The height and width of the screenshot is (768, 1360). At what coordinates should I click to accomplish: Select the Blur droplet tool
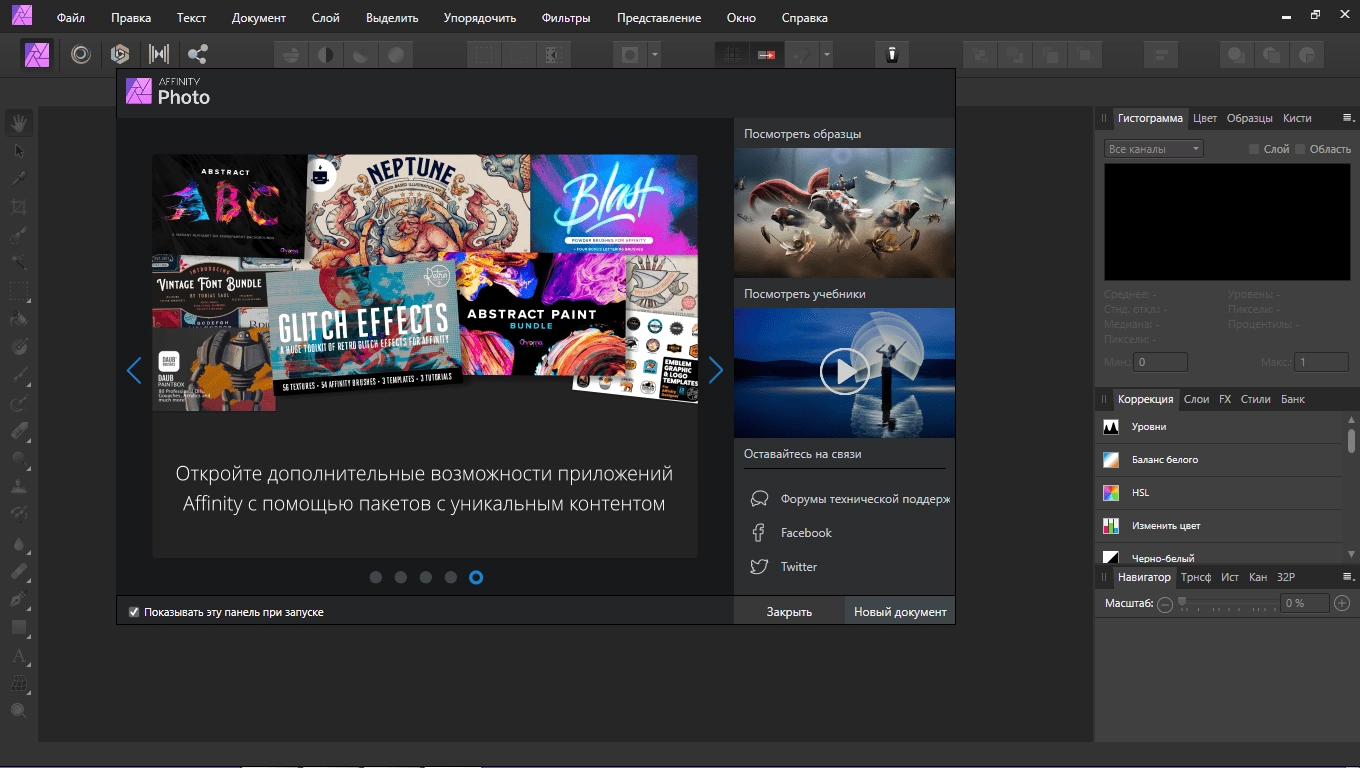click(x=19, y=545)
